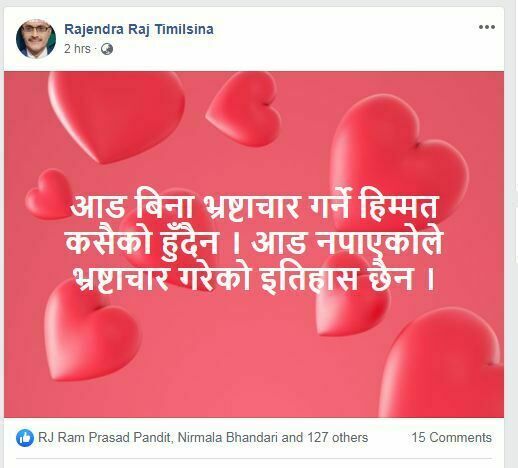
Task: Click the small heart at the image's top center
Action: point(245,107)
